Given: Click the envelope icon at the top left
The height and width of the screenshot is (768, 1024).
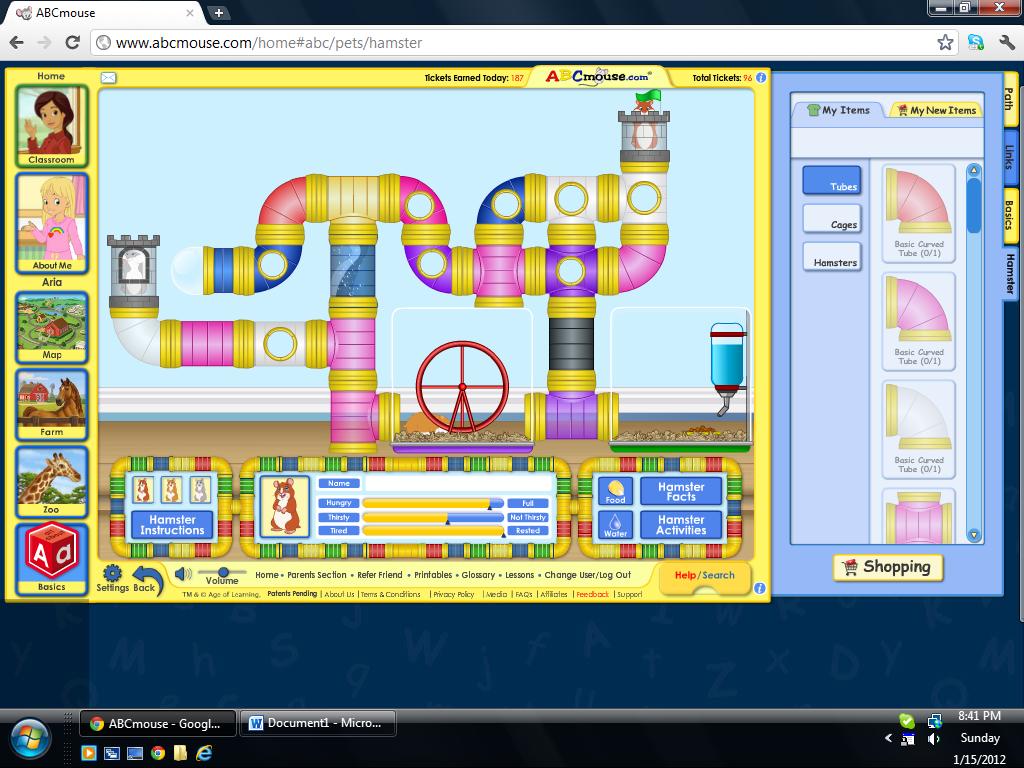Looking at the screenshot, I should [x=110, y=77].
